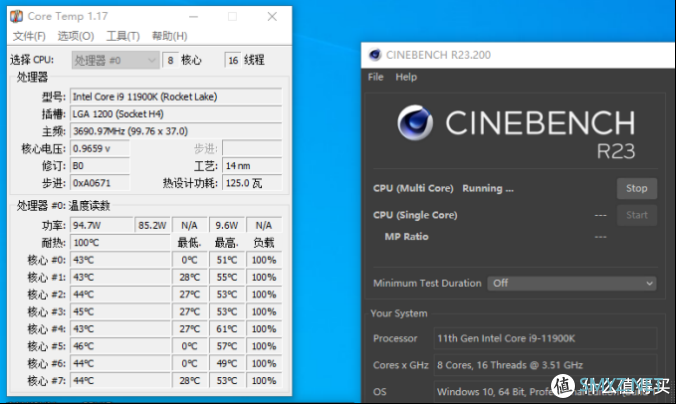This screenshot has height=404, width=676.
Task: Open the 工具(T) menu in Core Temp
Action: (123, 36)
